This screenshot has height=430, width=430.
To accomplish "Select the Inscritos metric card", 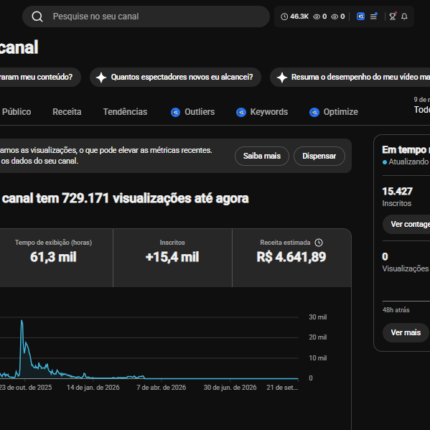I will [x=172, y=258].
